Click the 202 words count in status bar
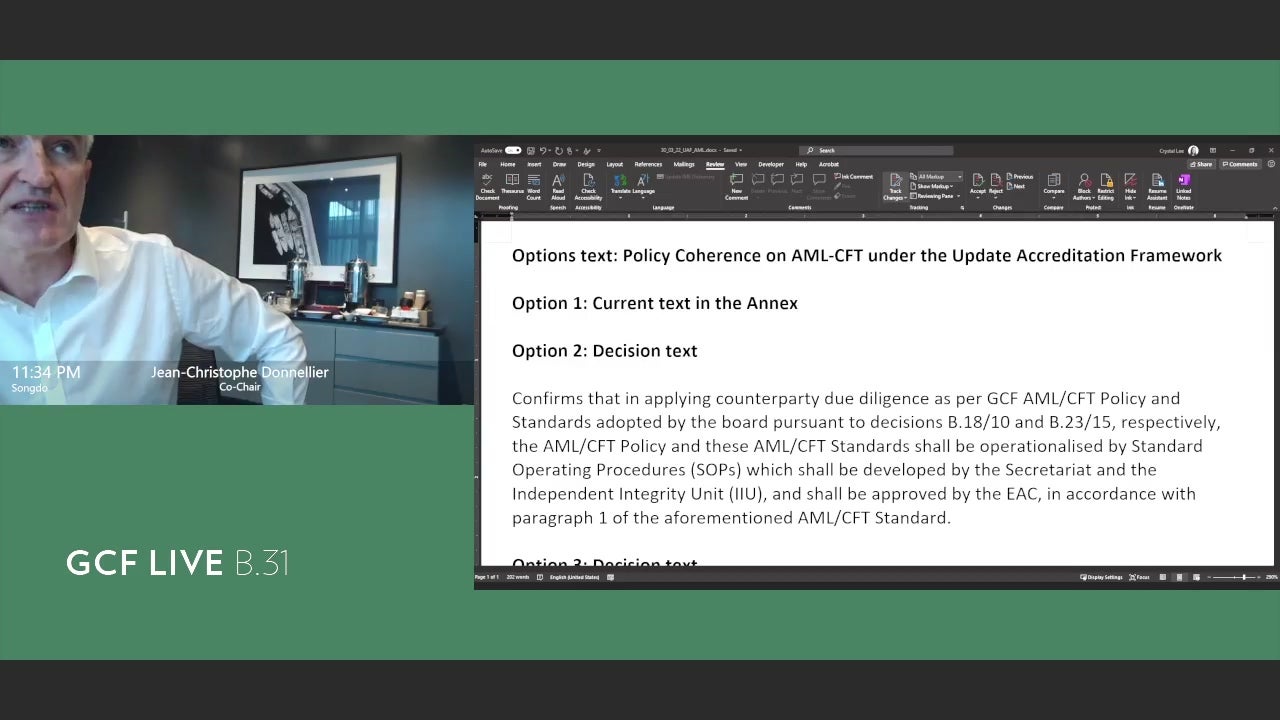Screen dimensions: 1280x720 pos(518,577)
